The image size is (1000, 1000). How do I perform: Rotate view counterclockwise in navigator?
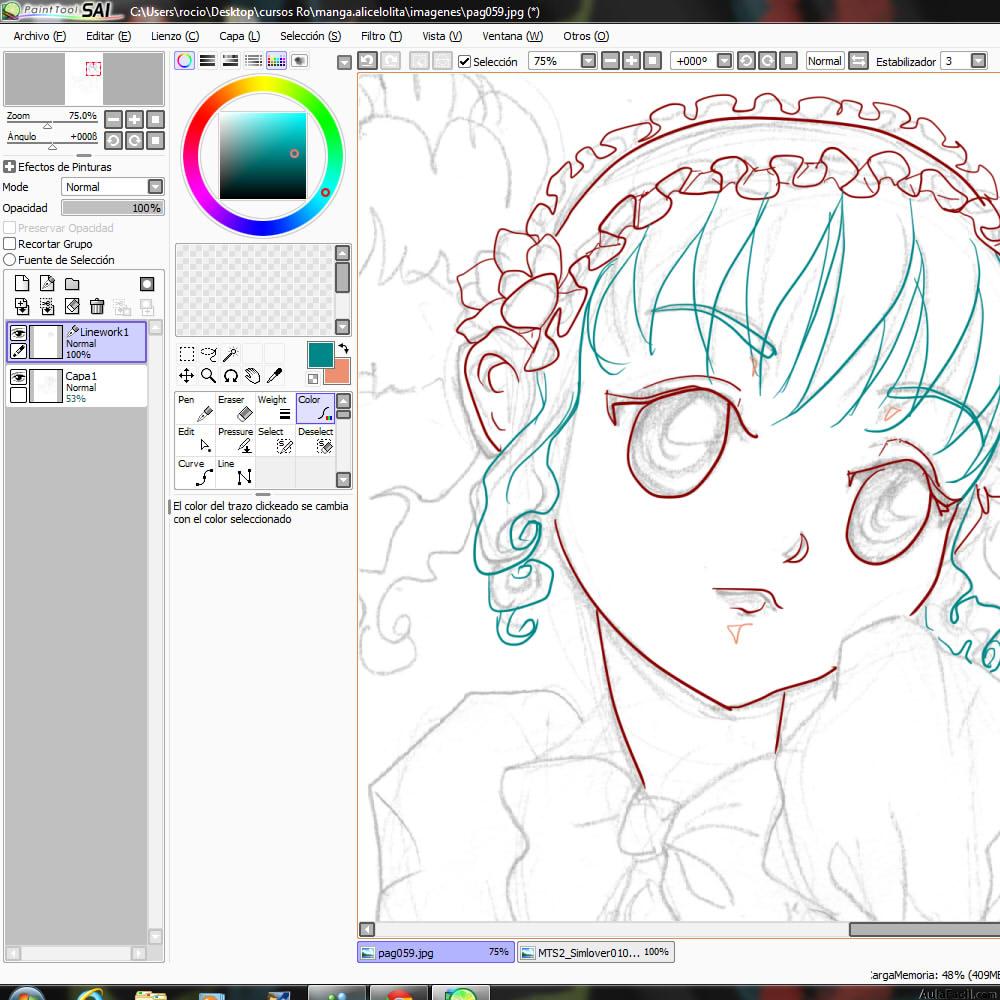point(114,140)
